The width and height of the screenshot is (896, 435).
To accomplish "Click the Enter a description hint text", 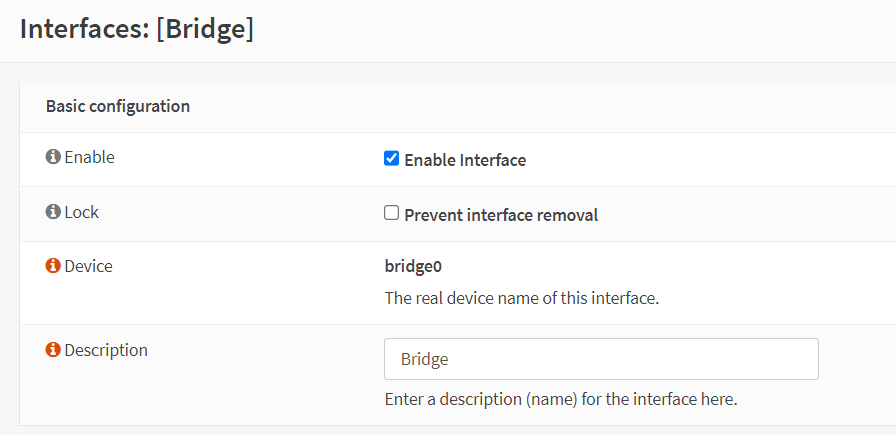I will point(560,399).
